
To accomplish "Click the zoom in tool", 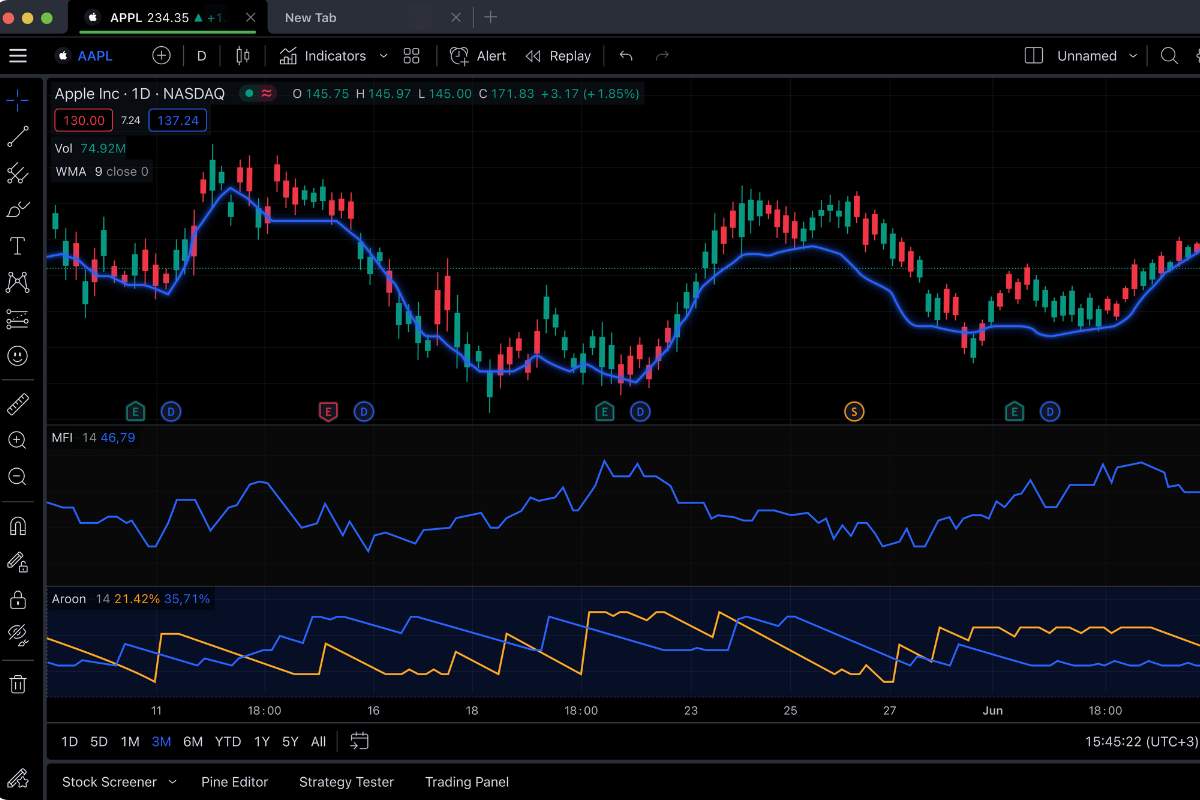I will pyautogui.click(x=17, y=440).
